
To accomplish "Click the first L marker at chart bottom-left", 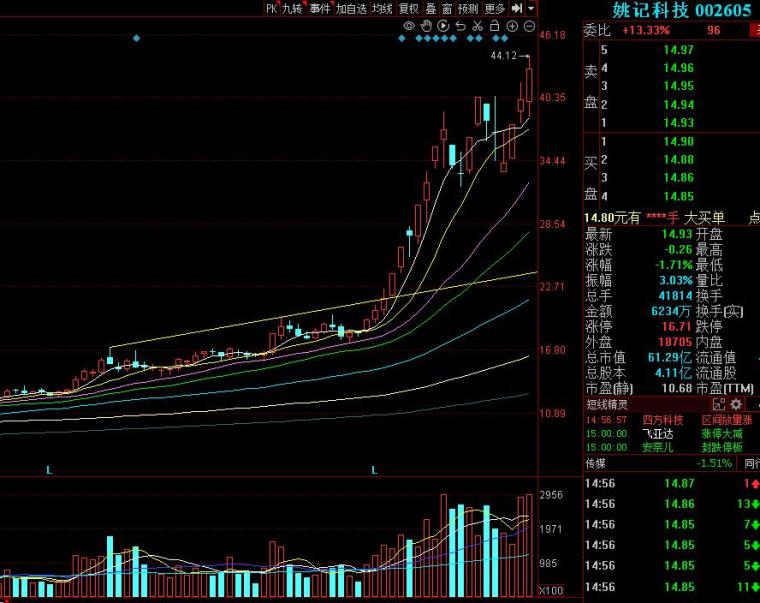I will [x=49, y=470].
